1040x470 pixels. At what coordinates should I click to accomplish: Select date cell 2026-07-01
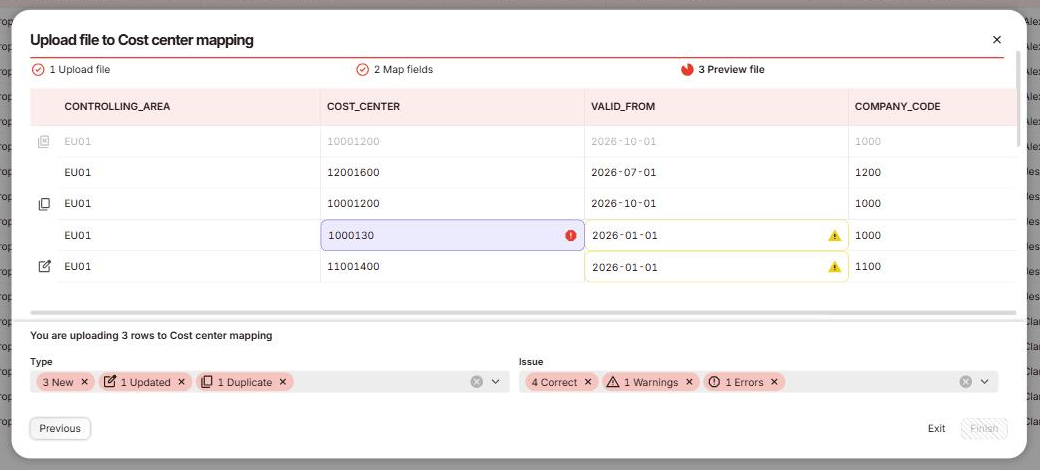coord(716,172)
